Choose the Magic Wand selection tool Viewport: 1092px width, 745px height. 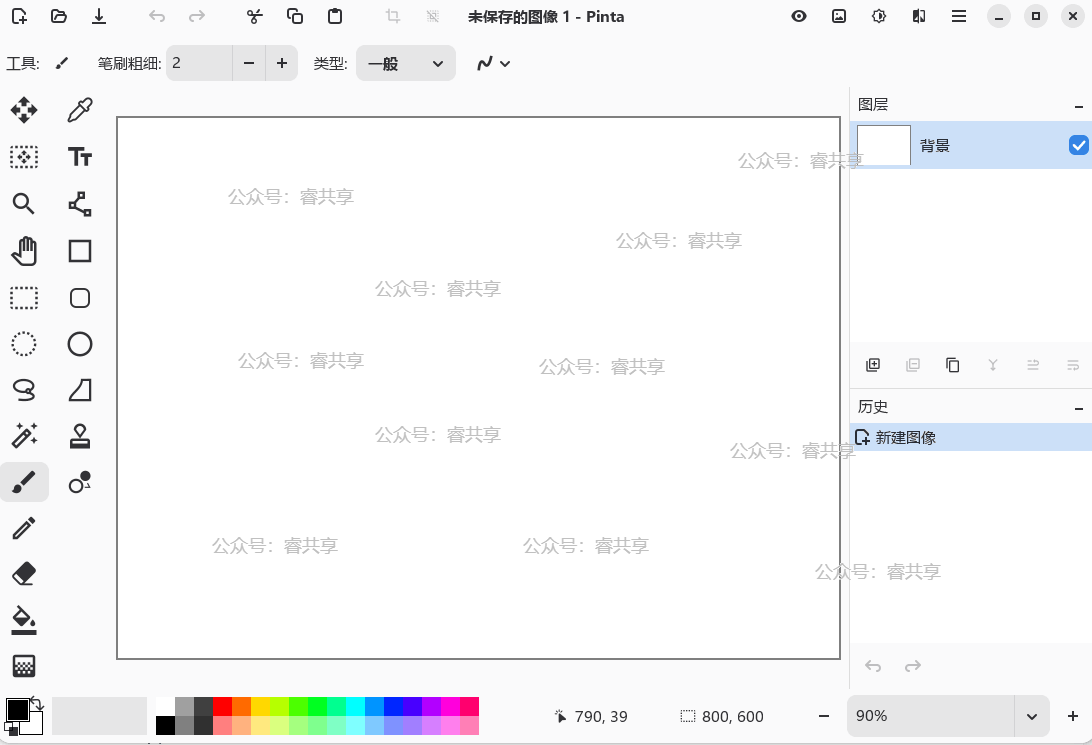(x=24, y=436)
